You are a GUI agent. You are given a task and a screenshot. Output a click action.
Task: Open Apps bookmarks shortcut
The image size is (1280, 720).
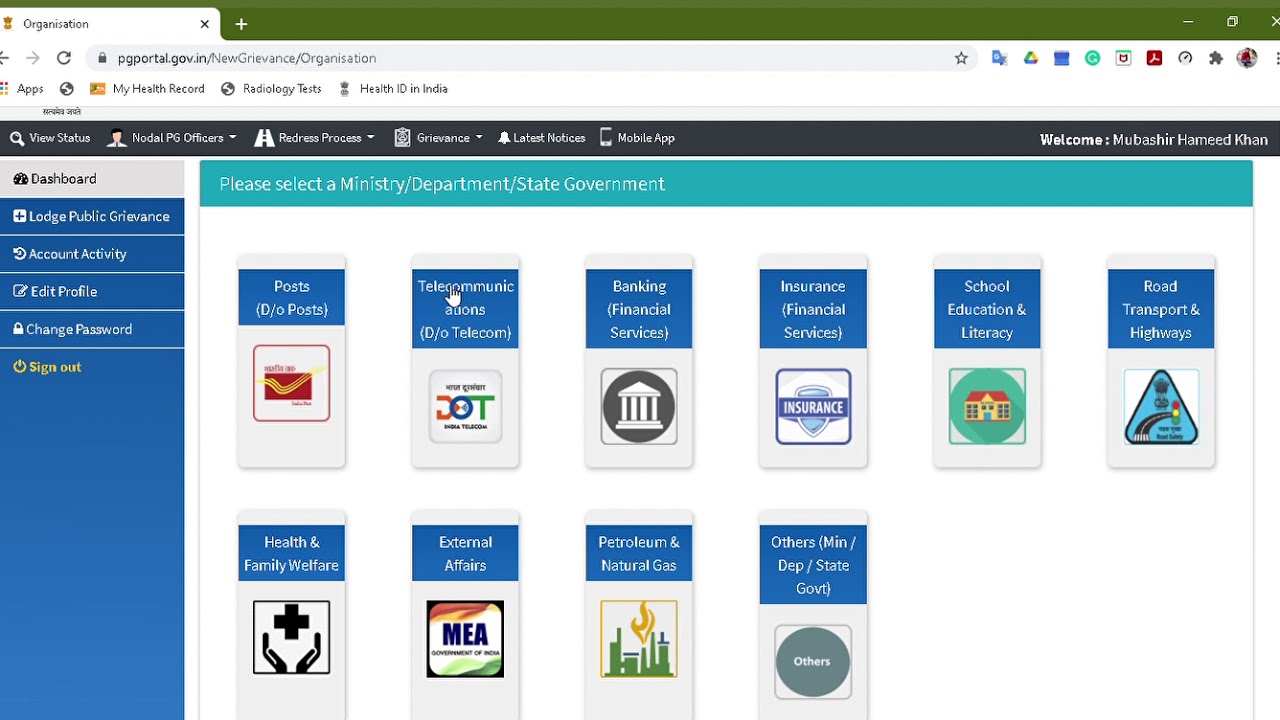22,88
